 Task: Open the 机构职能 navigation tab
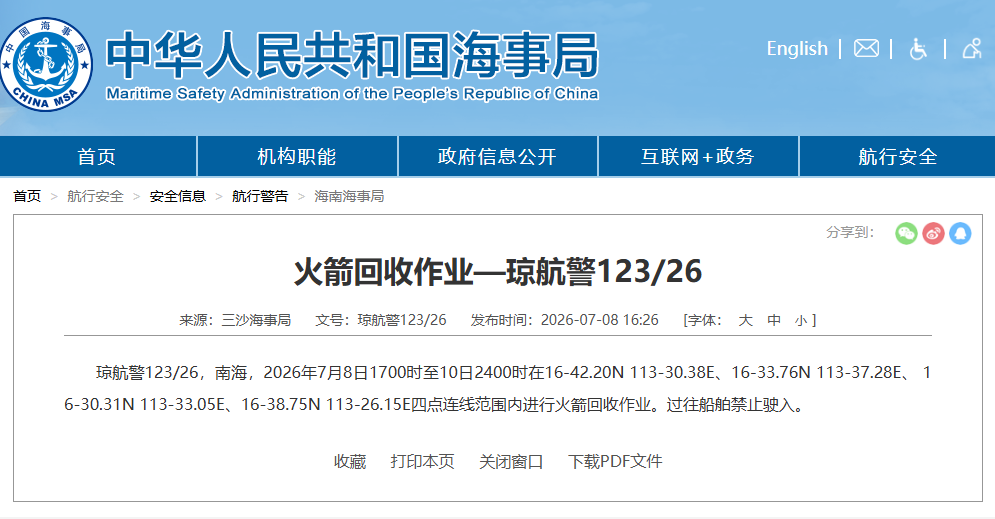(297, 156)
